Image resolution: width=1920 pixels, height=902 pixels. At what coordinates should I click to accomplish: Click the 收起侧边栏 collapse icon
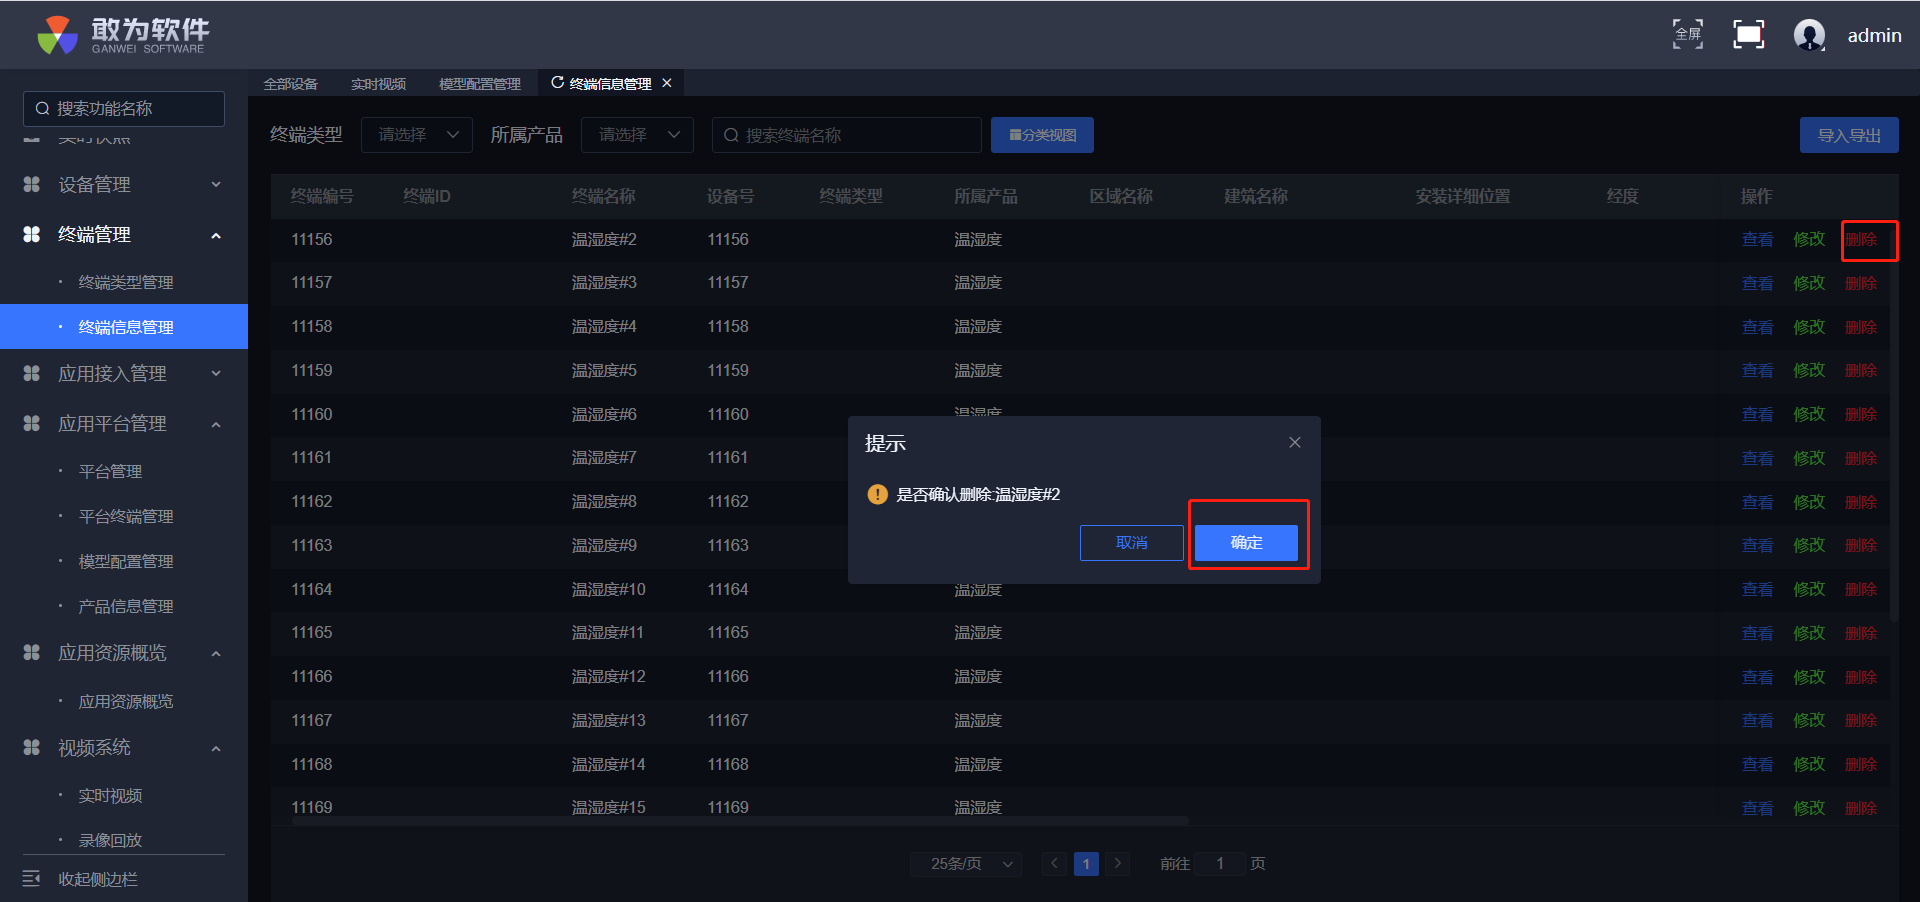click(x=32, y=878)
